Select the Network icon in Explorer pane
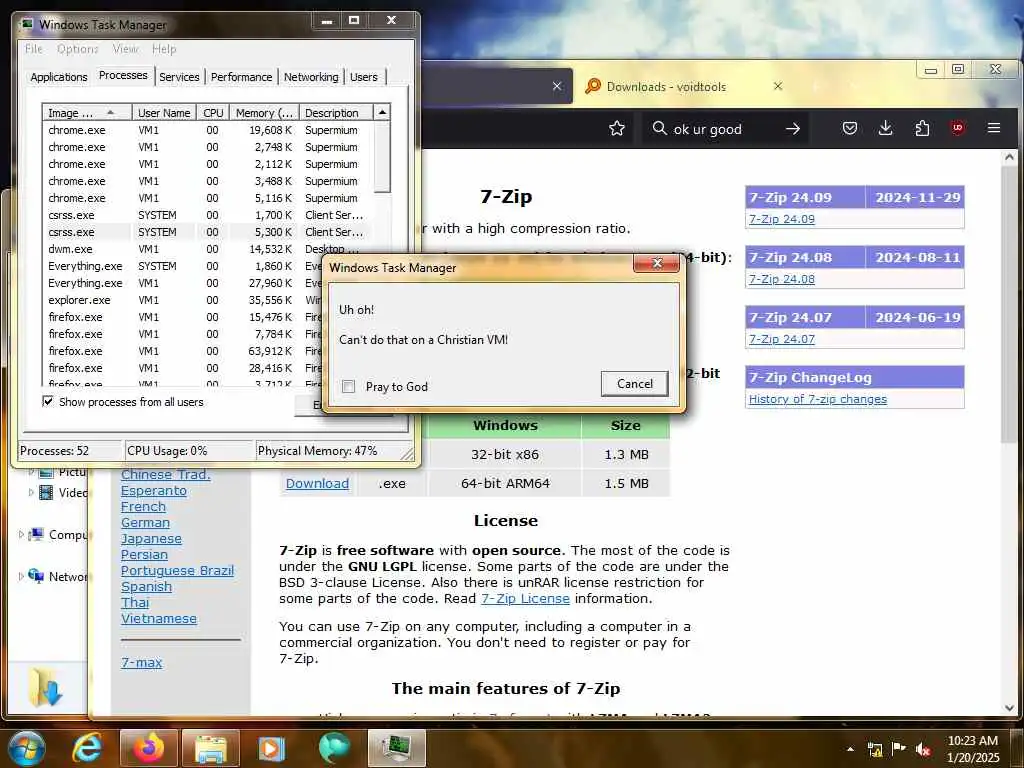The height and width of the screenshot is (768, 1024). [36, 576]
